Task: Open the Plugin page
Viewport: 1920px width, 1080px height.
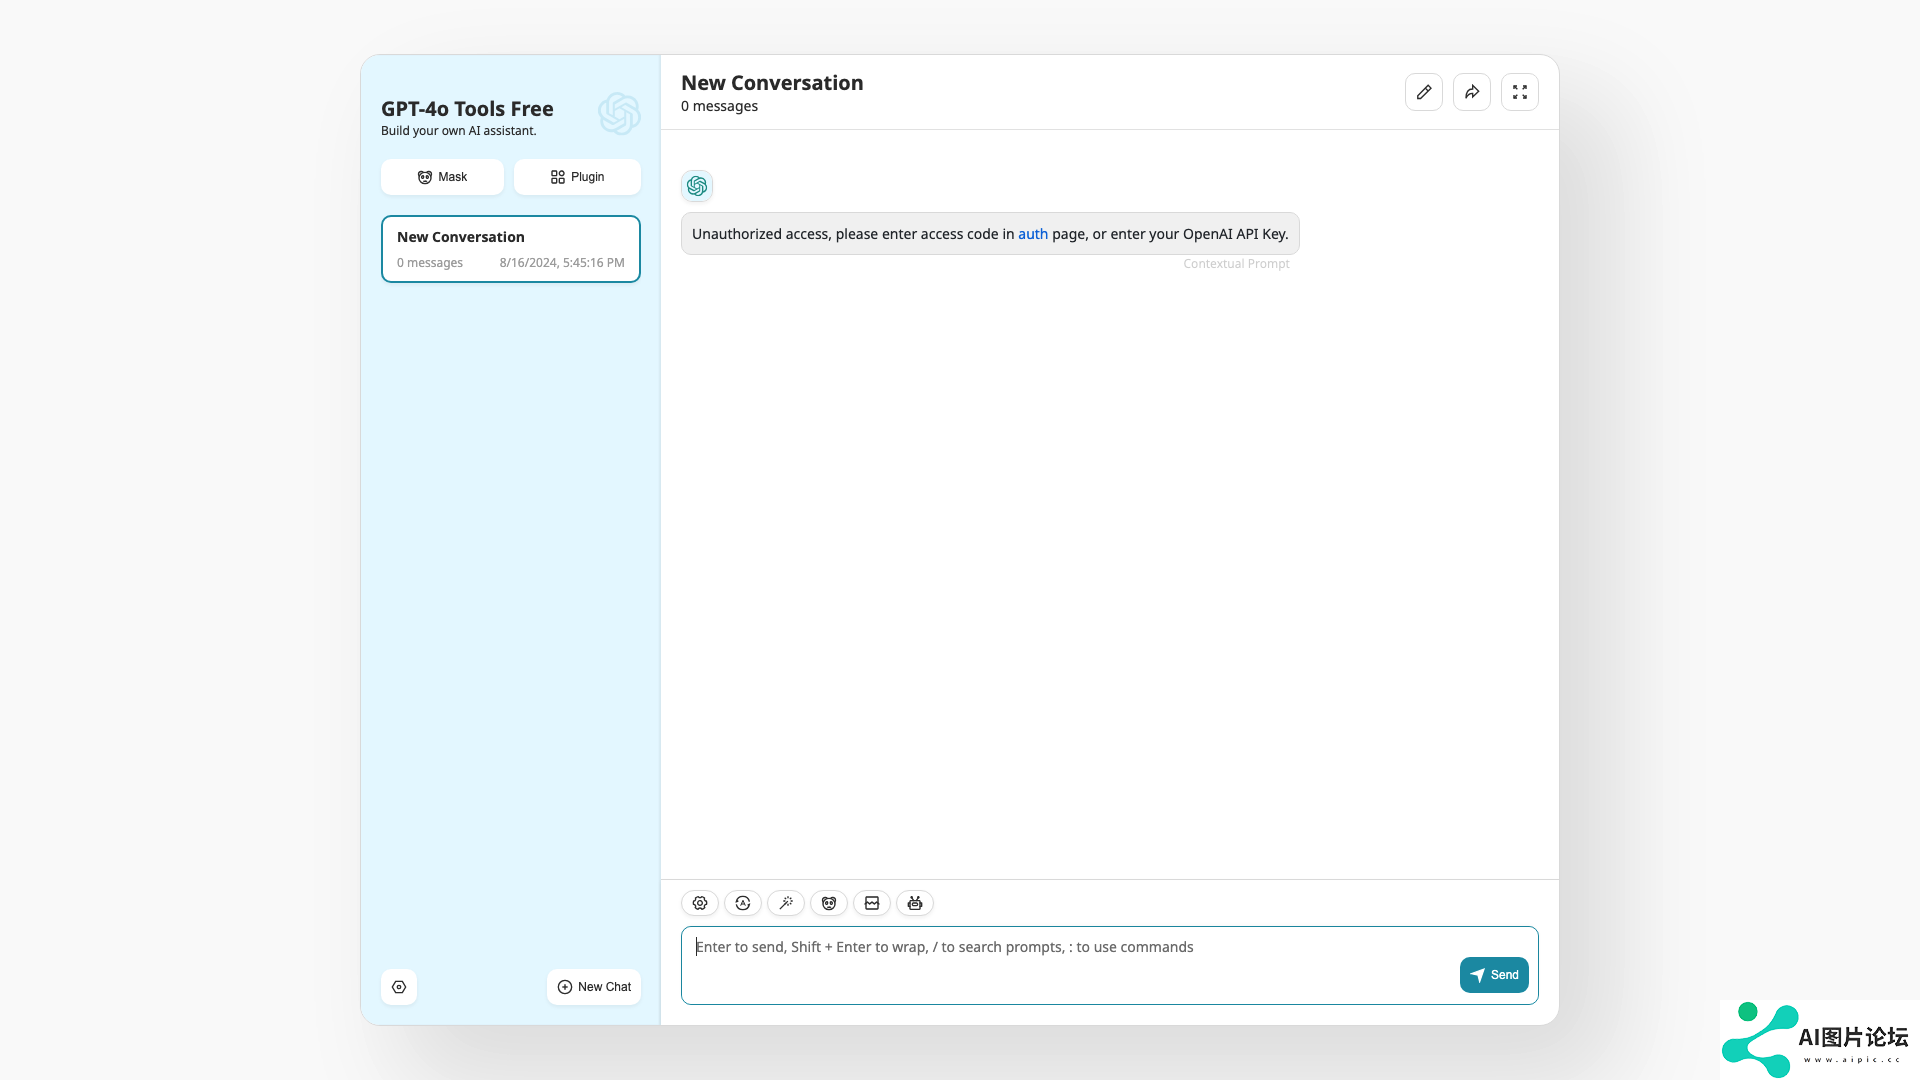Action: (577, 177)
